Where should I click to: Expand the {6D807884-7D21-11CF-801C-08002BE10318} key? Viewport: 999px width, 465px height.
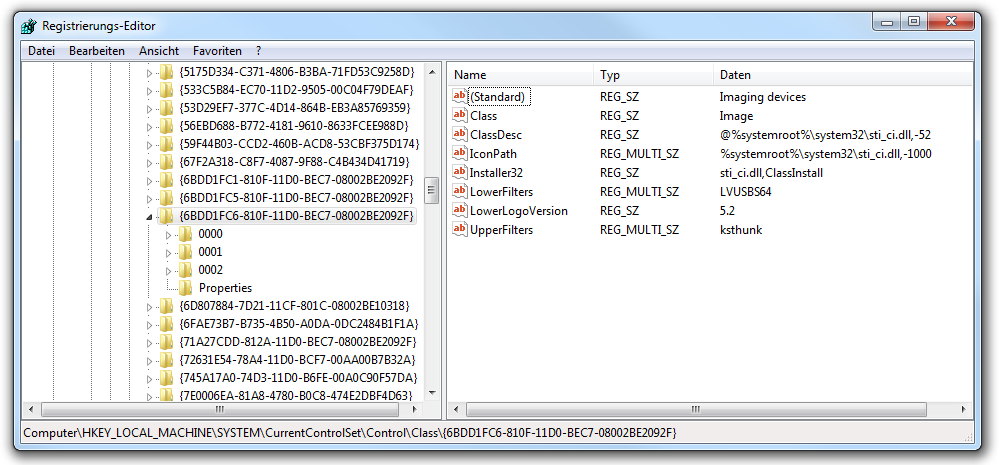150,306
